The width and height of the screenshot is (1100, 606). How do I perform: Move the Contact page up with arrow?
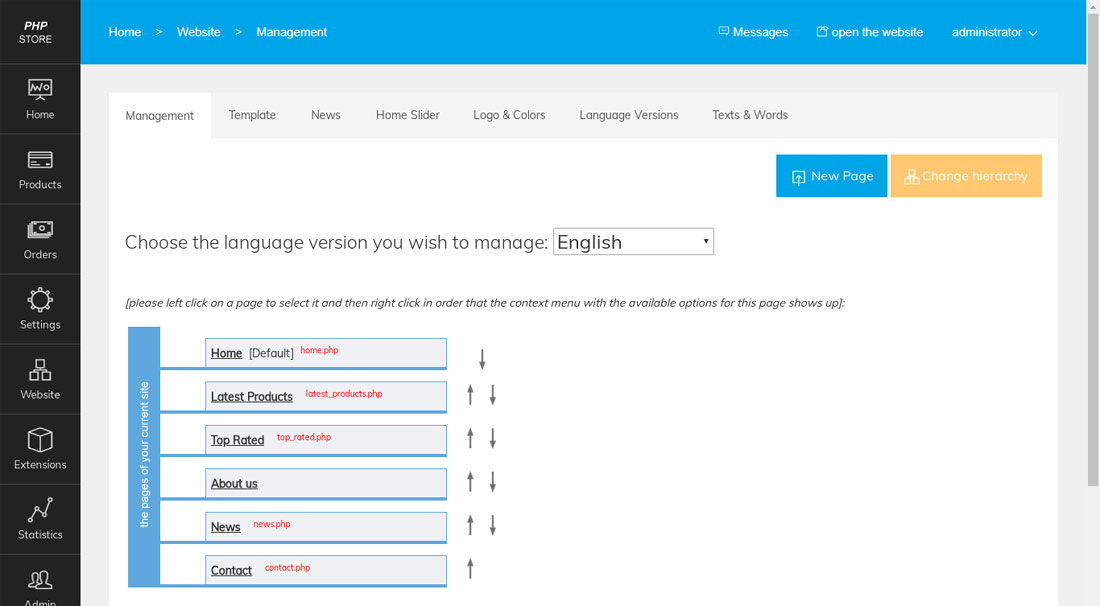click(470, 569)
